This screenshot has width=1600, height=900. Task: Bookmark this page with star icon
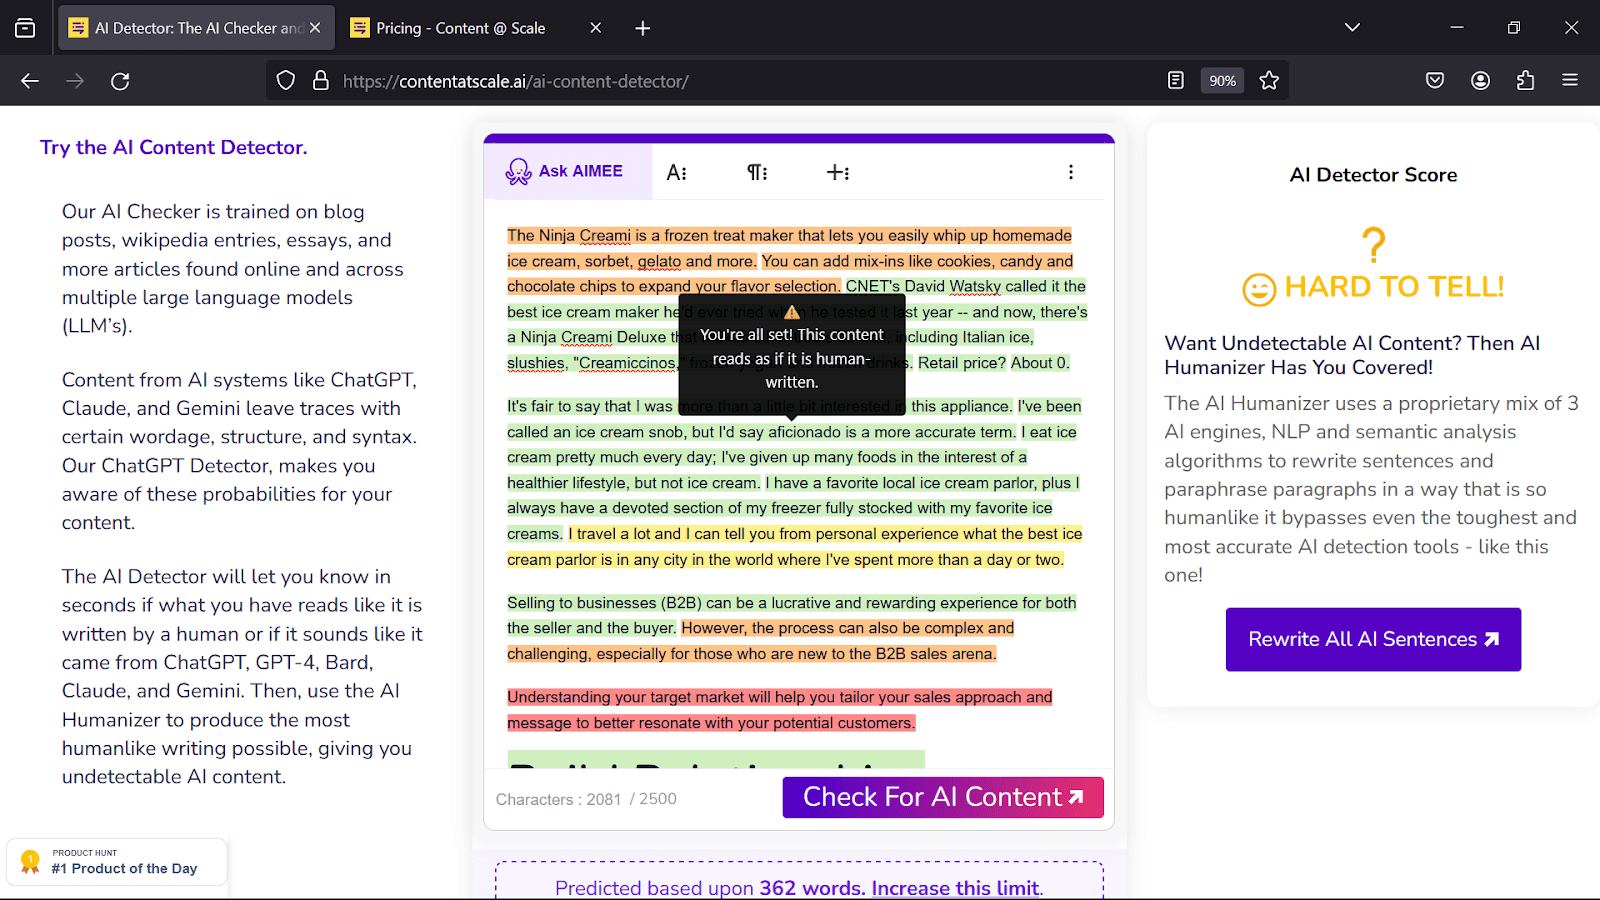tap(1269, 81)
